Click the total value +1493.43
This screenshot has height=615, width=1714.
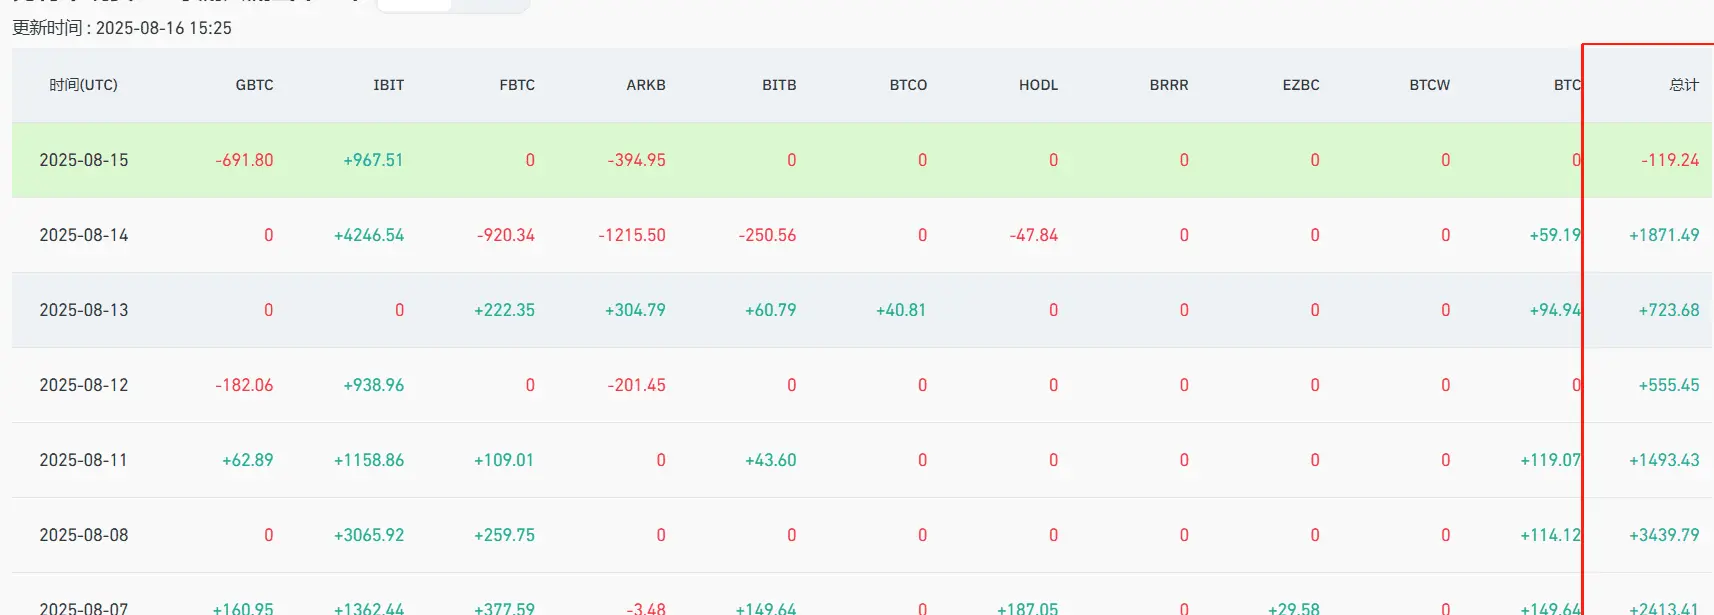[x=1664, y=460]
